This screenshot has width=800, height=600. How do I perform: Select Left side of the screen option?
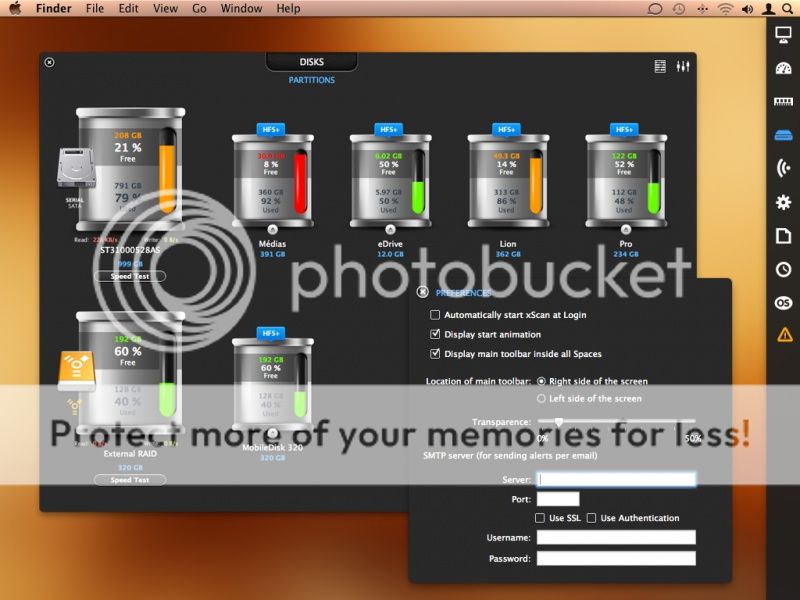(542, 398)
